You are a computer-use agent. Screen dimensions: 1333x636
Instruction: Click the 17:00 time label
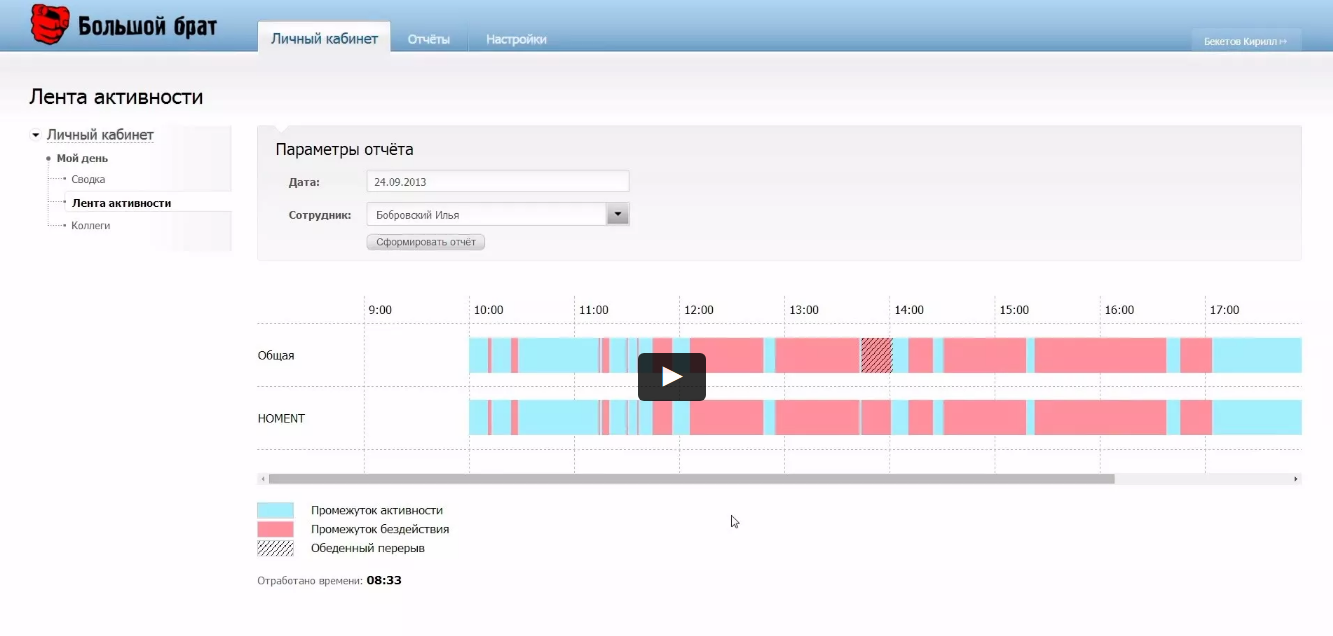[x=1224, y=310]
